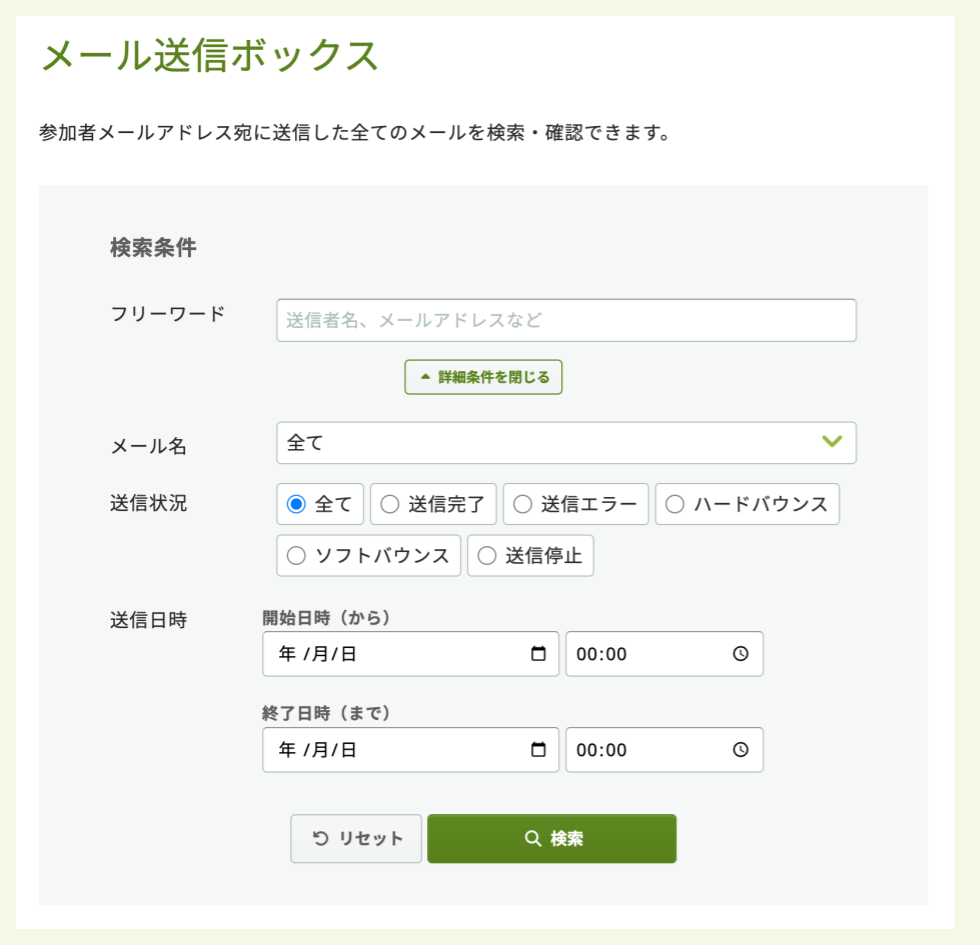
Task: Click the フリーワード text input field
Action: pyautogui.click(x=566, y=320)
